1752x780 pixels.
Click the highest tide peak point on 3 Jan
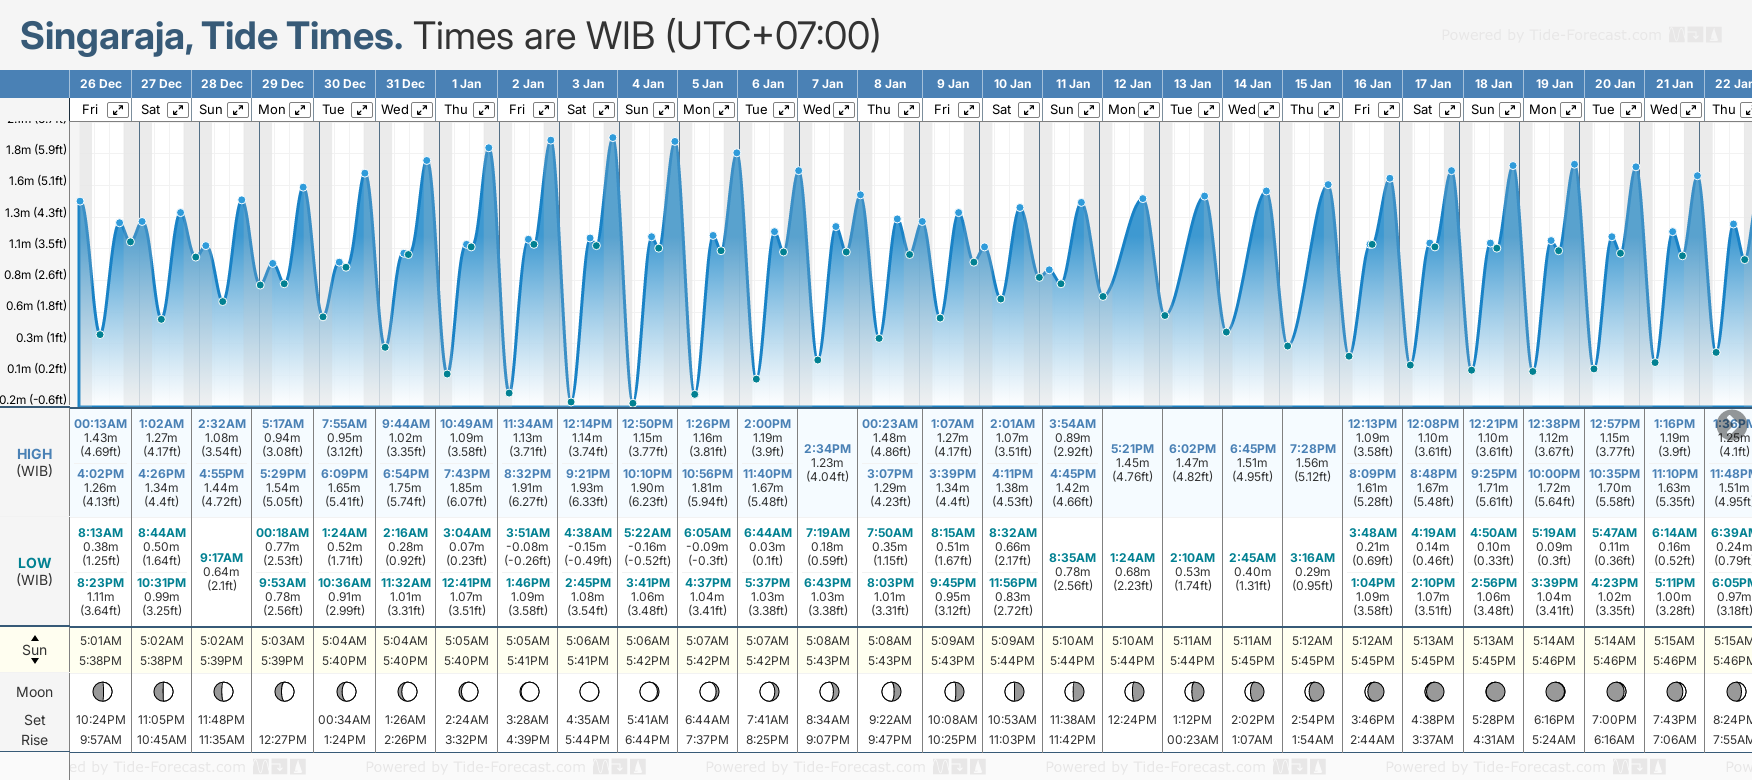click(612, 138)
